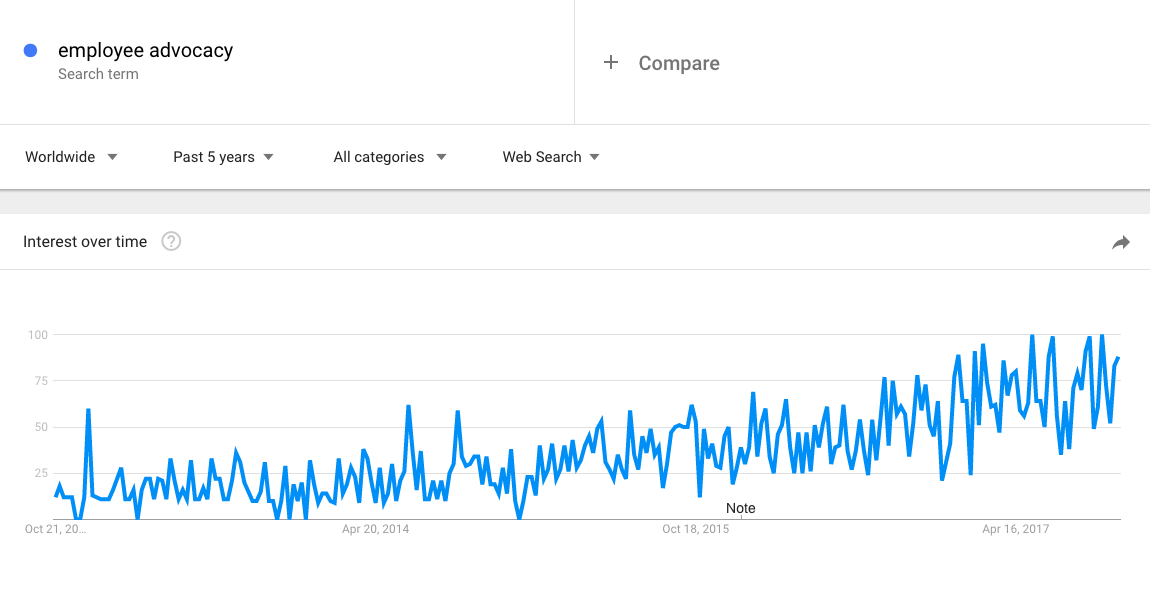
Task: Click the share arrow icon
Action: point(1121,243)
